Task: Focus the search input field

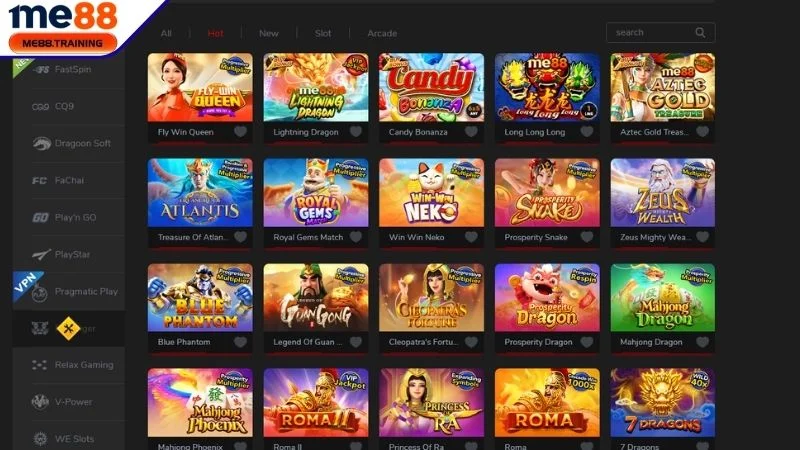Action: [653, 33]
